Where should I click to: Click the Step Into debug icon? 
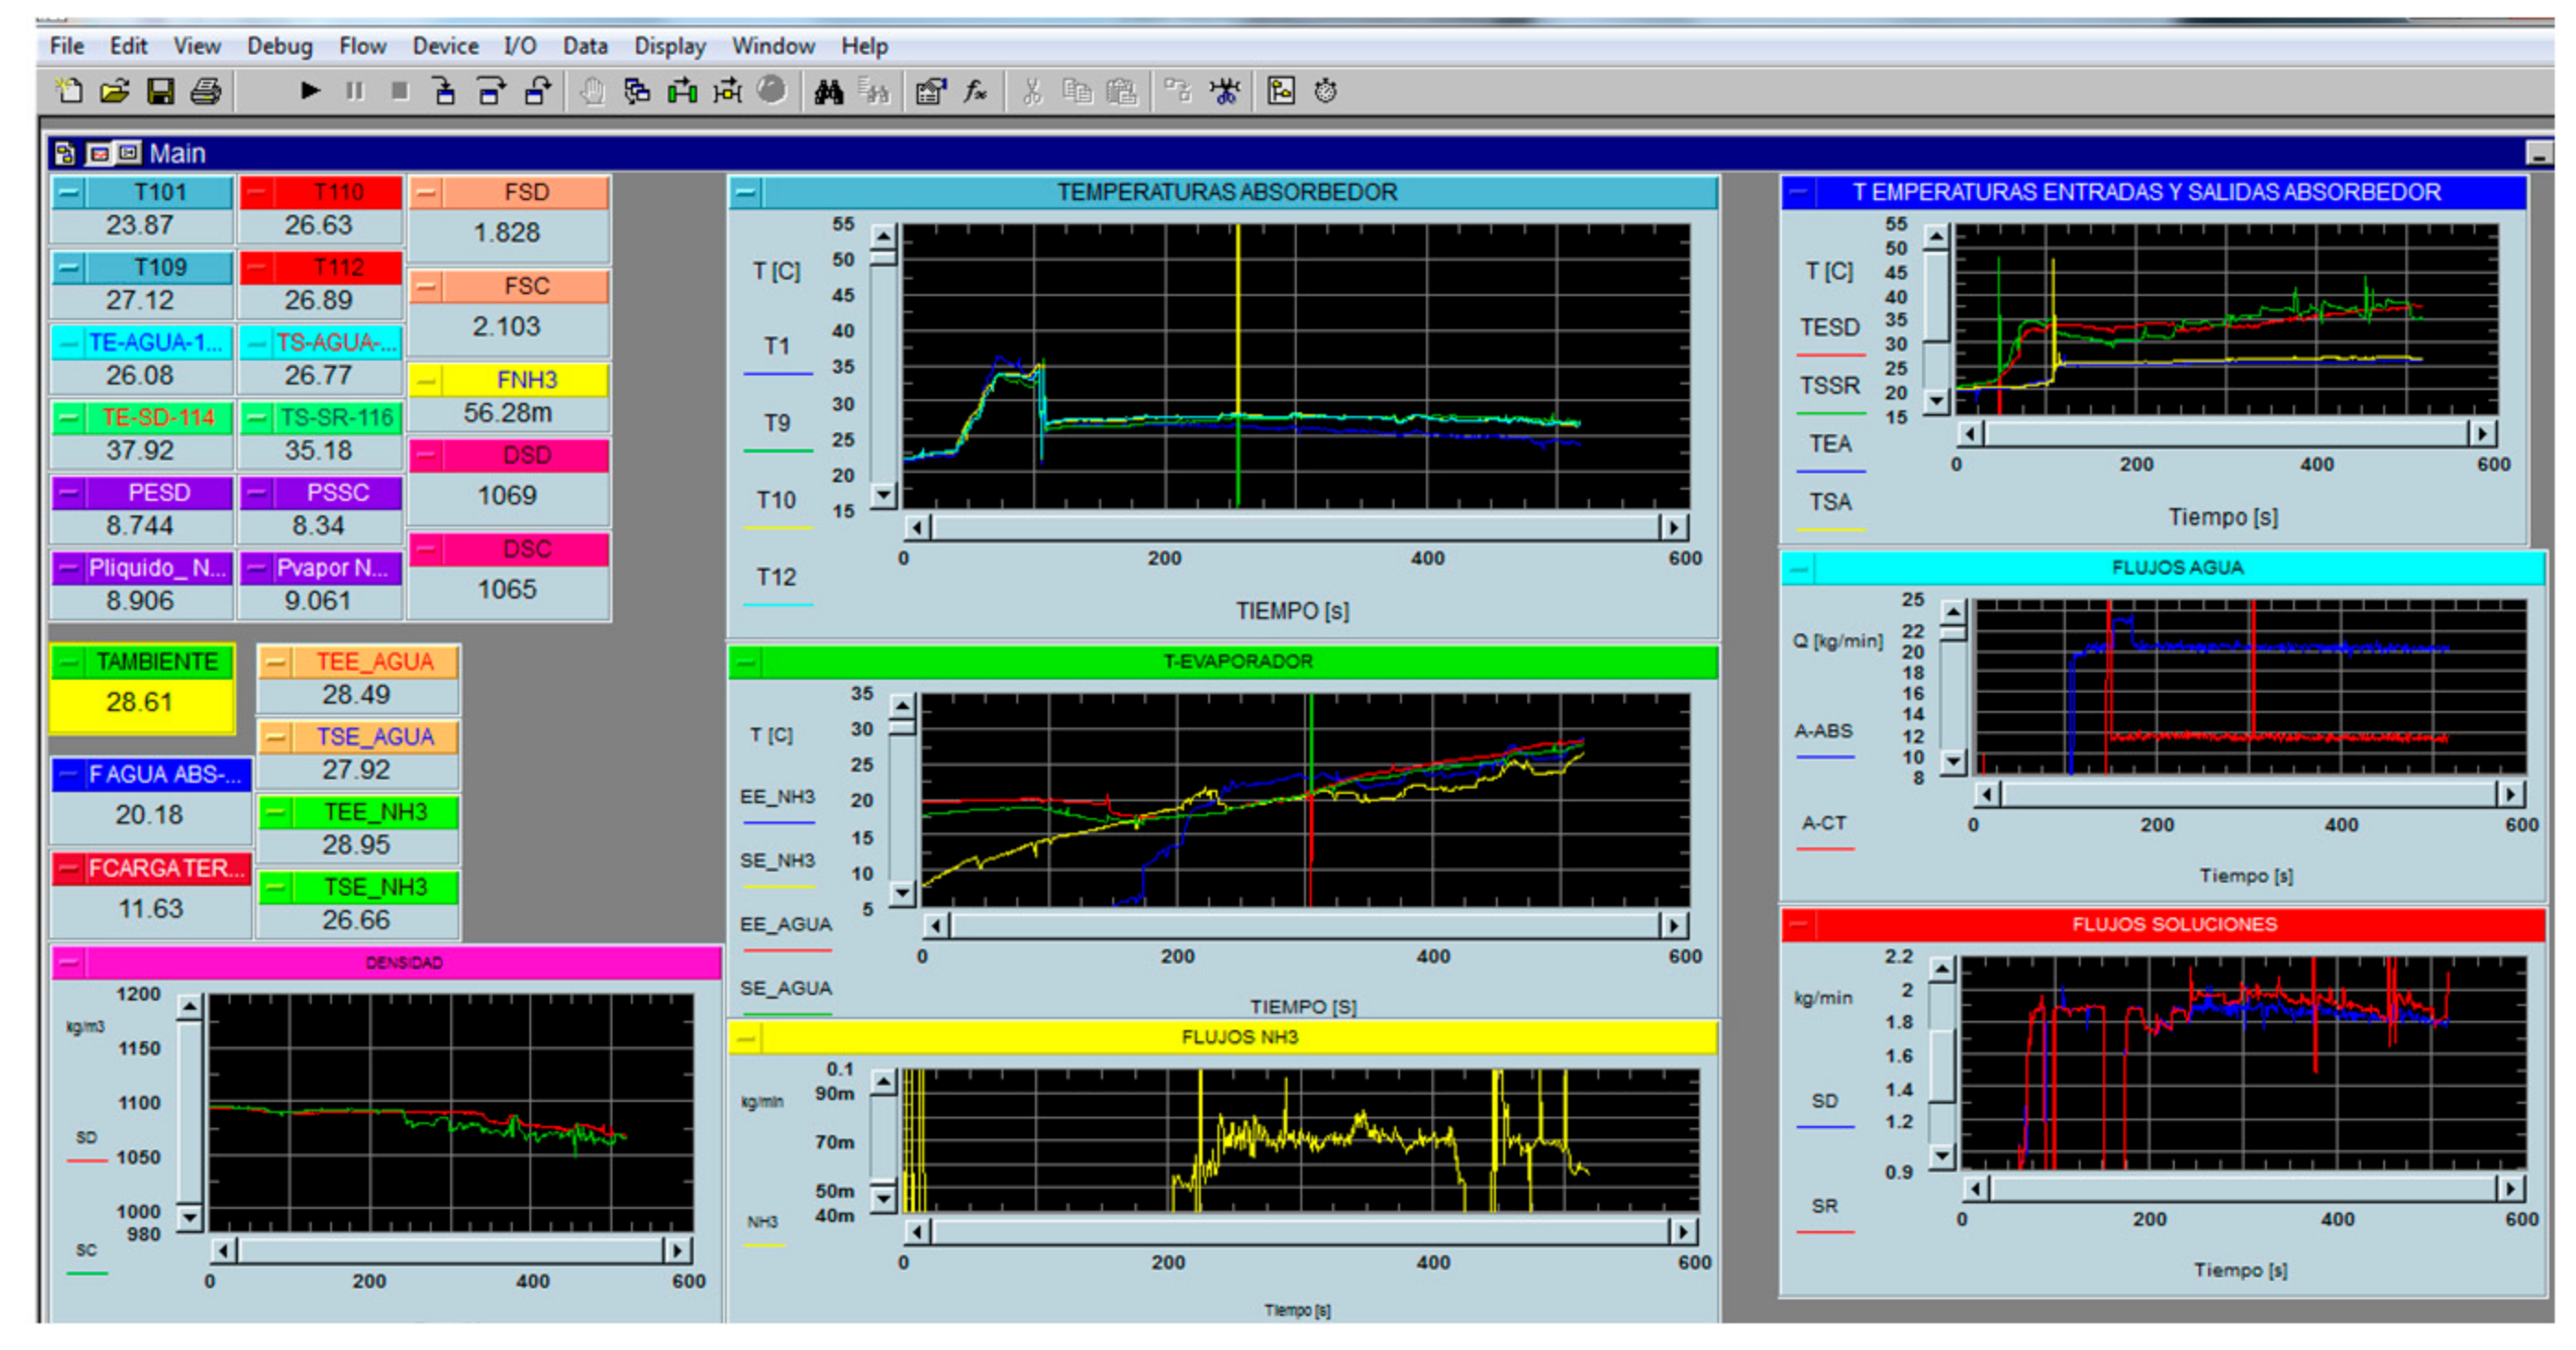click(x=444, y=91)
